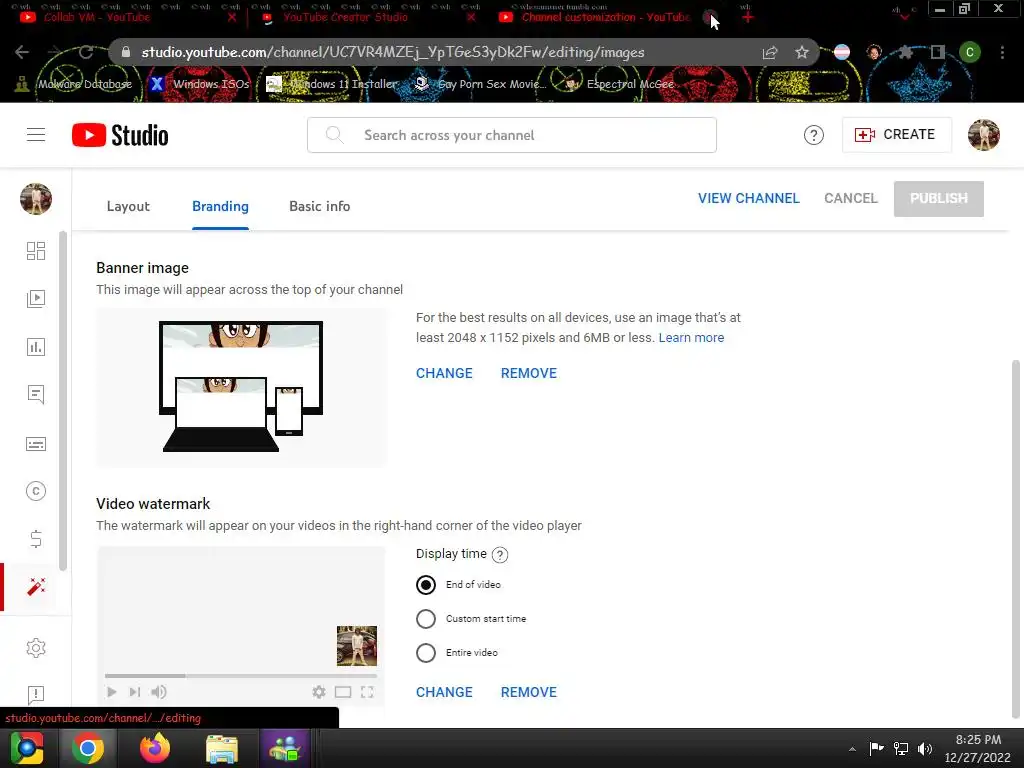Click volume icon in watermark preview
This screenshot has width=1024, height=768.
pyautogui.click(x=159, y=692)
